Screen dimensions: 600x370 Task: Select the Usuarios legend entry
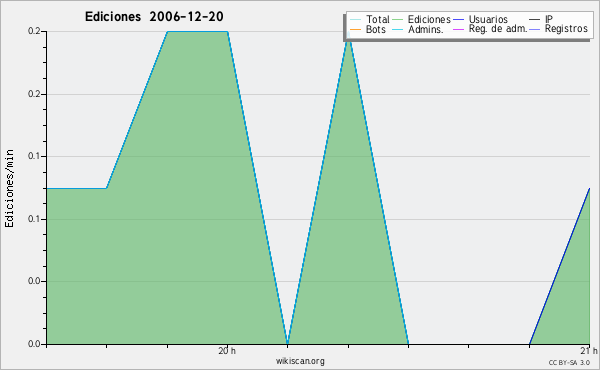point(481,19)
